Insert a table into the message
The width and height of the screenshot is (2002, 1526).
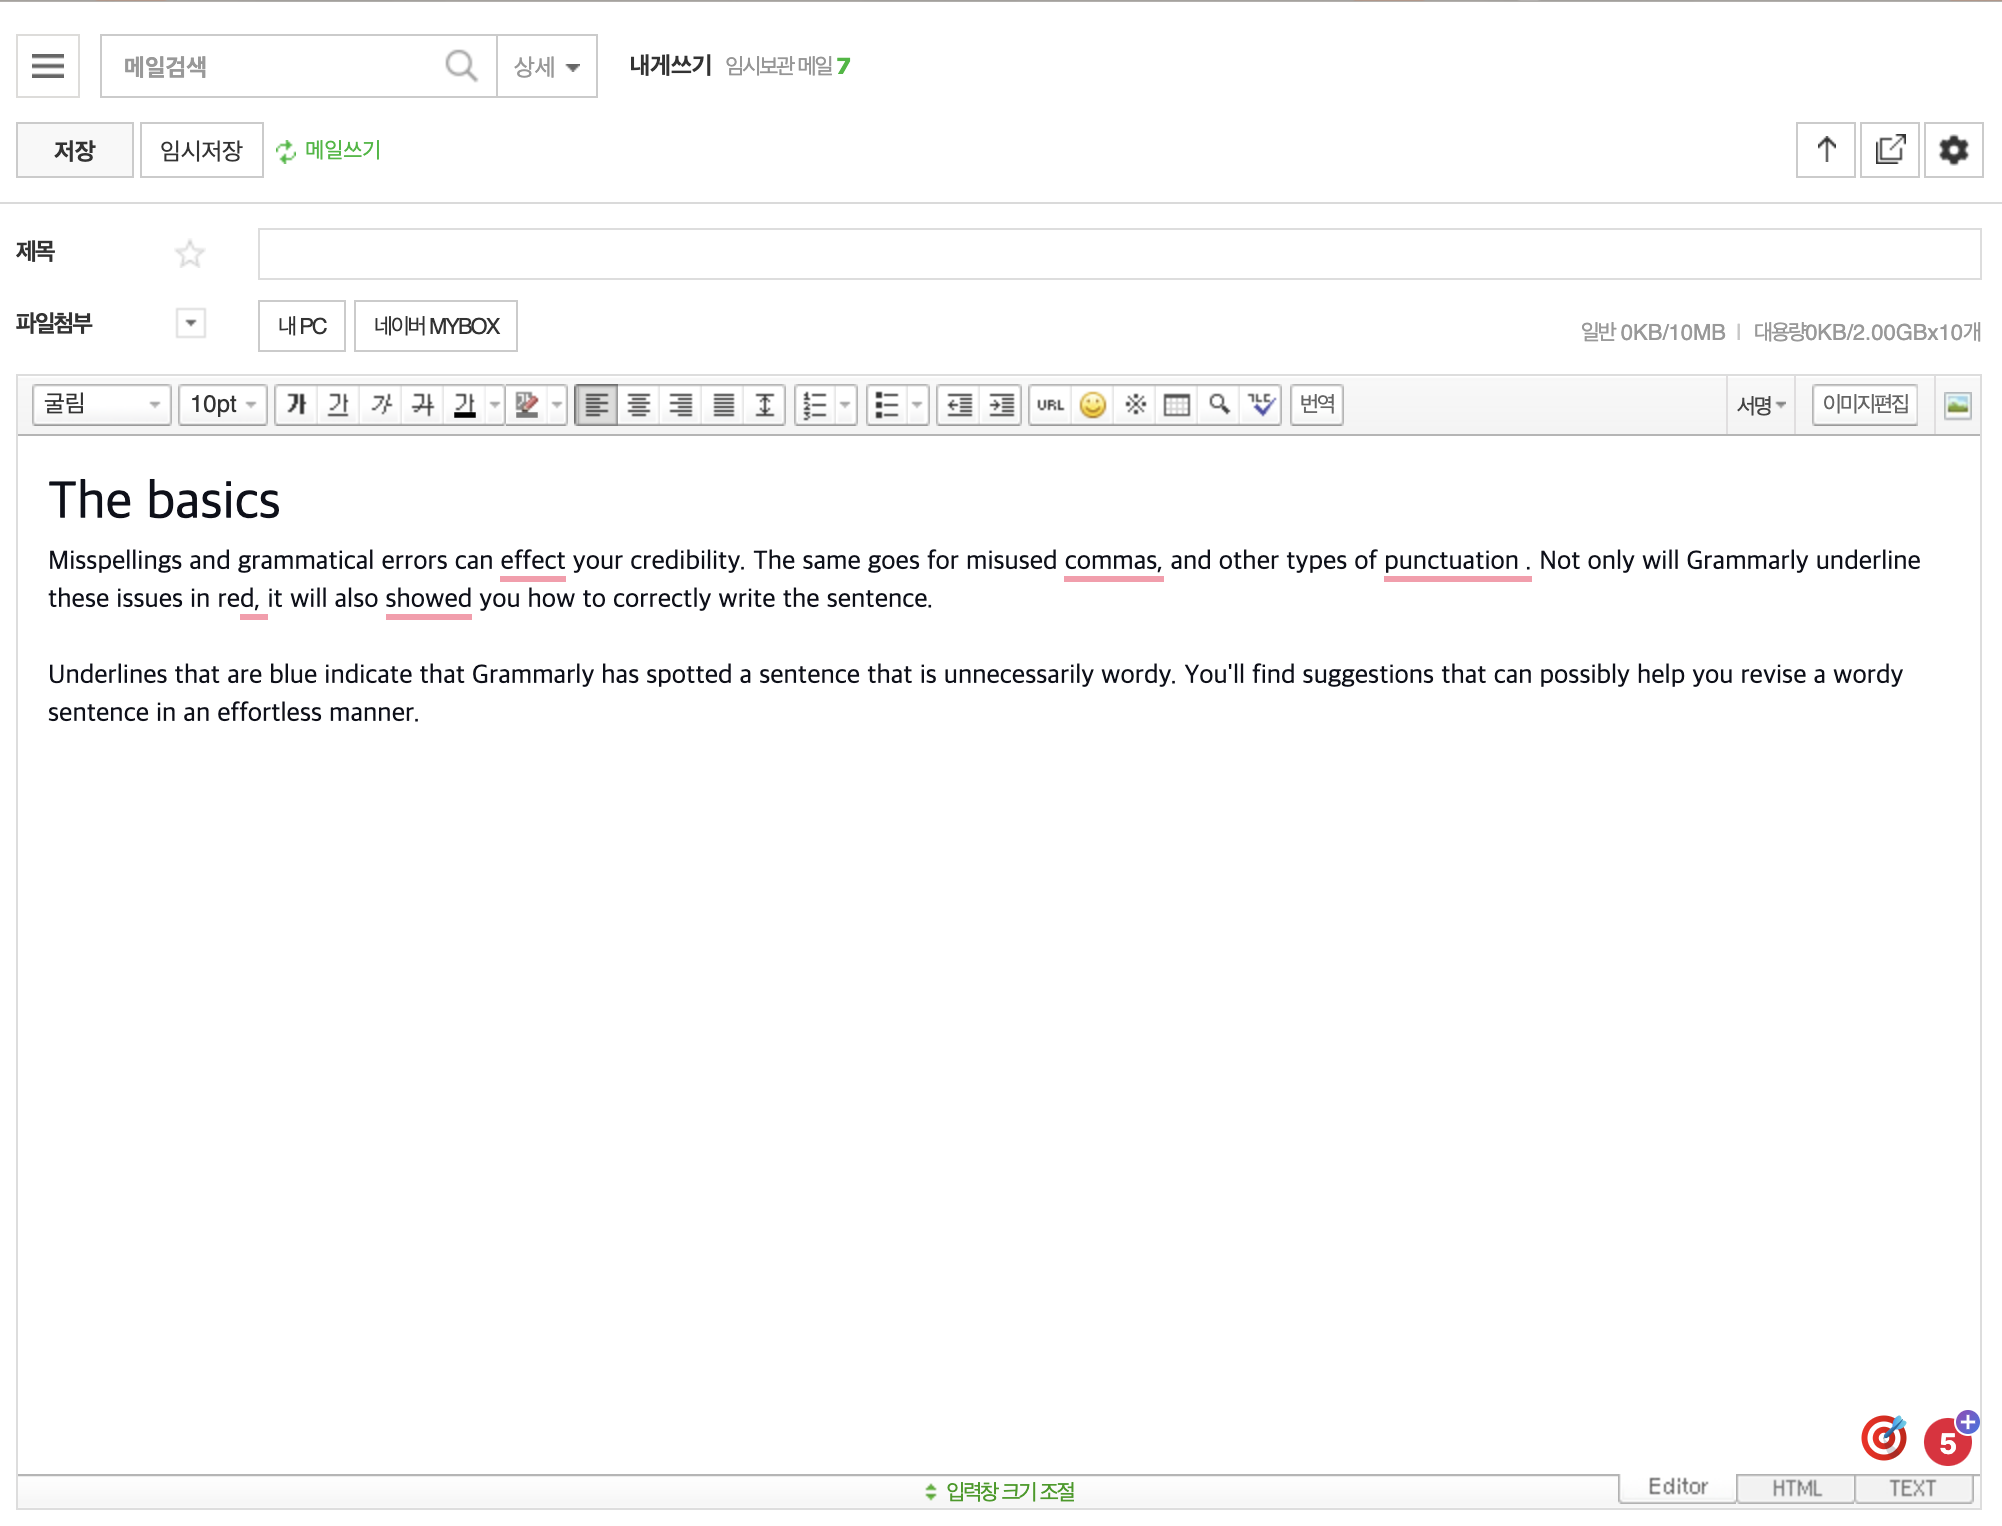(1177, 404)
